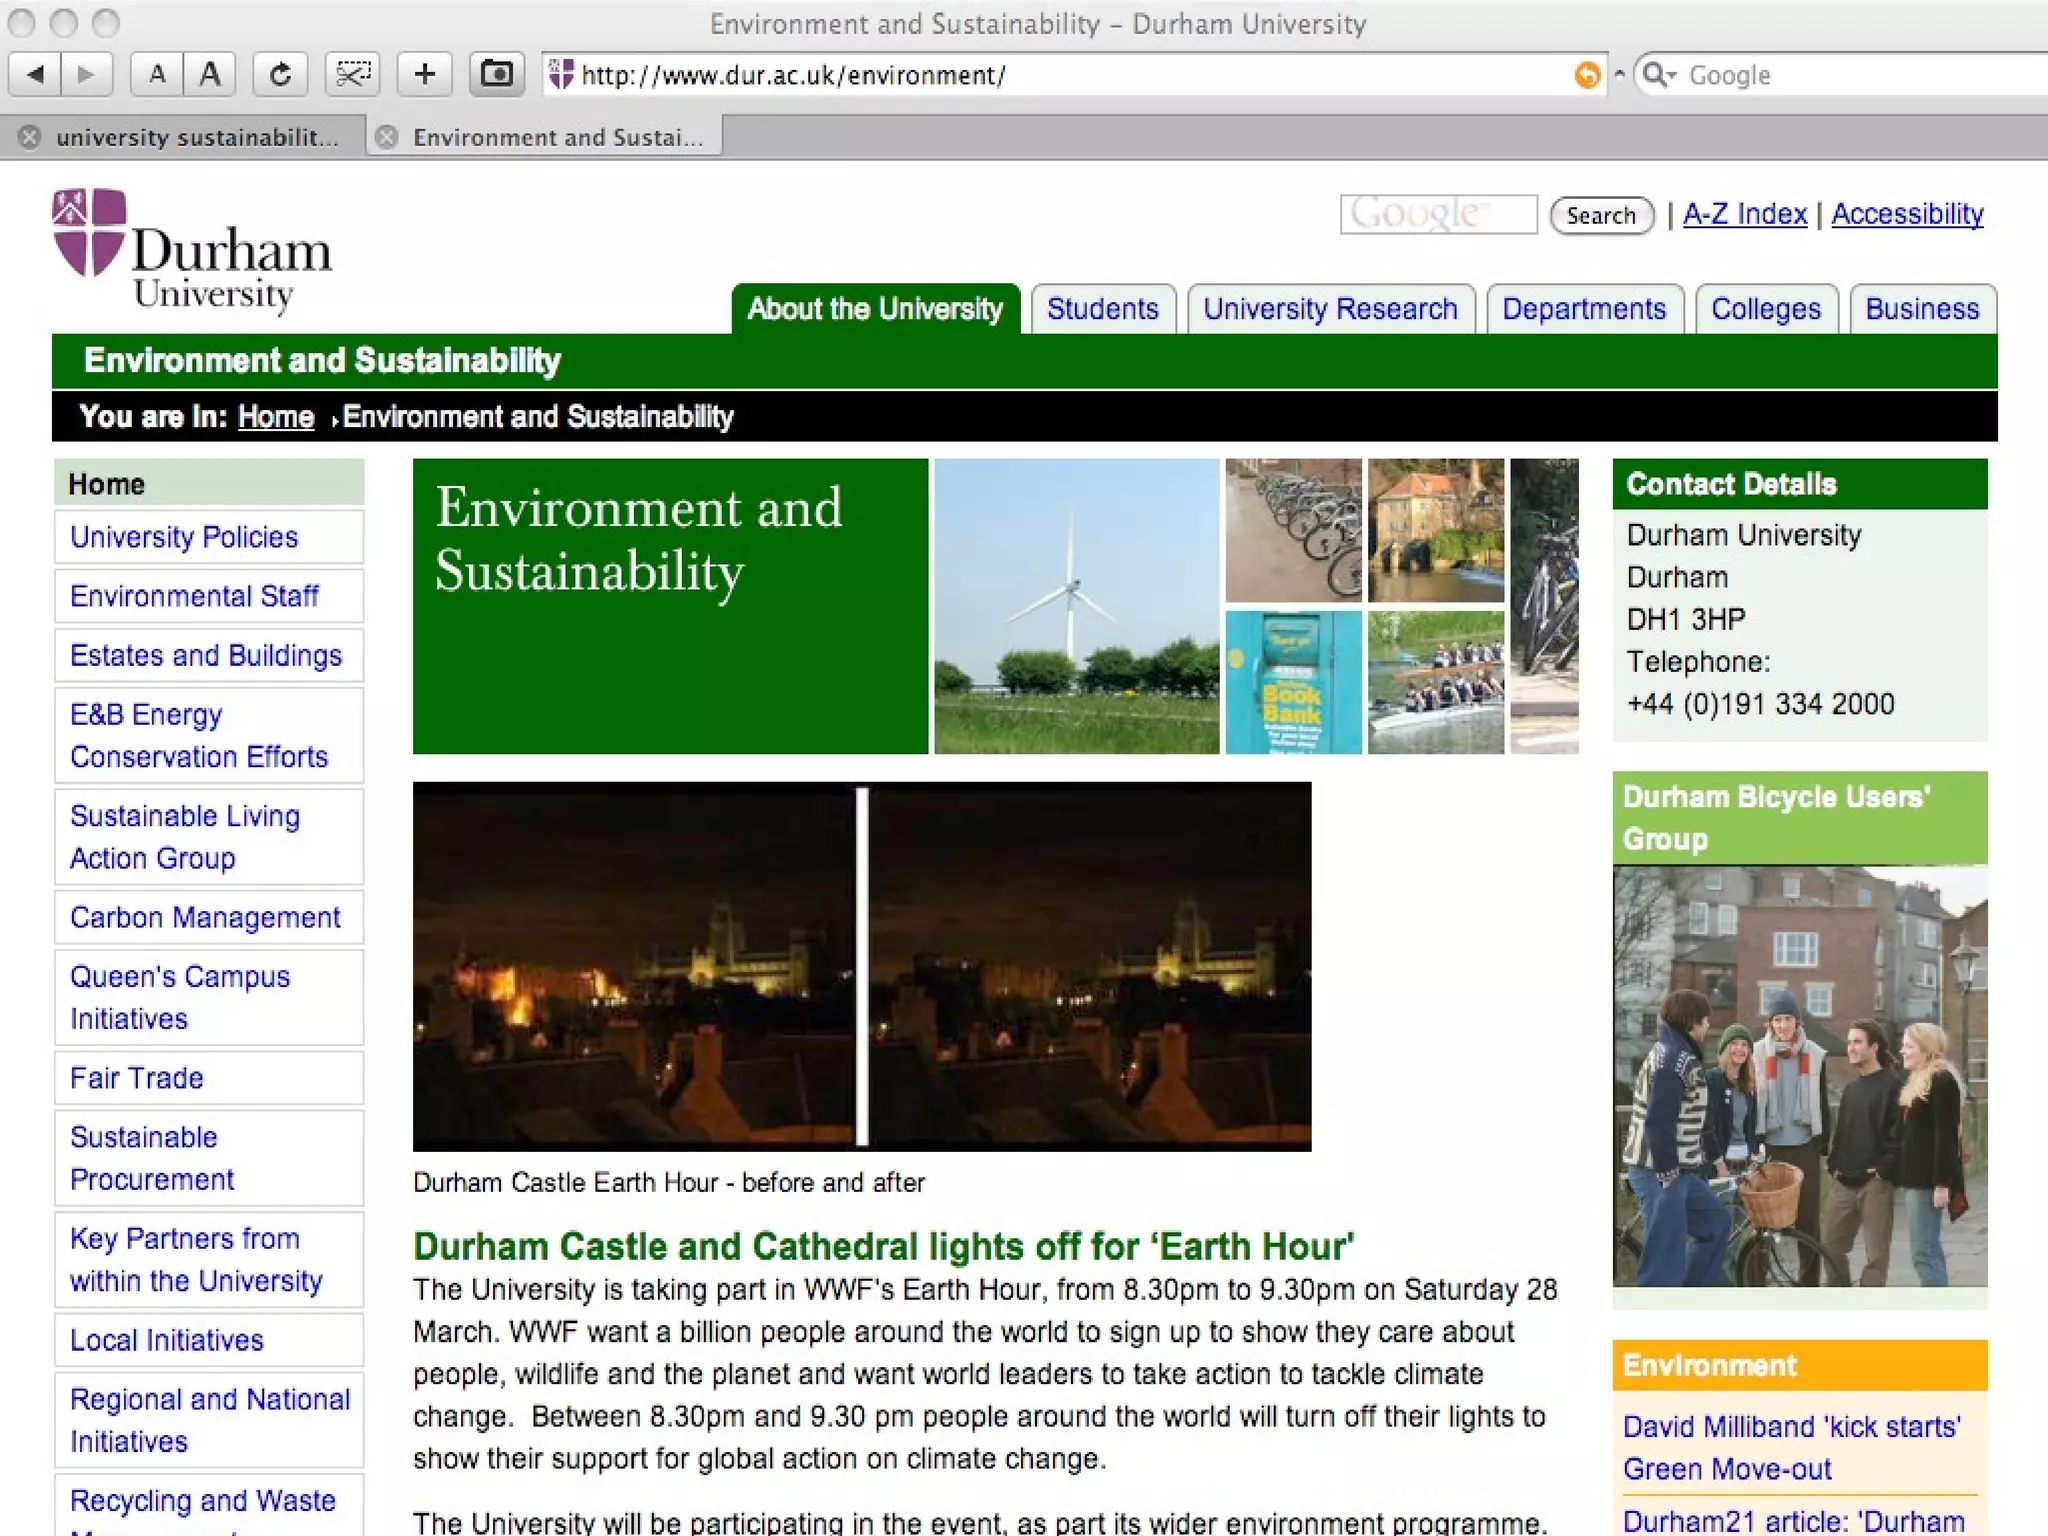The image size is (2048, 1536).
Task: Click into the page Google search field
Action: (x=1437, y=214)
